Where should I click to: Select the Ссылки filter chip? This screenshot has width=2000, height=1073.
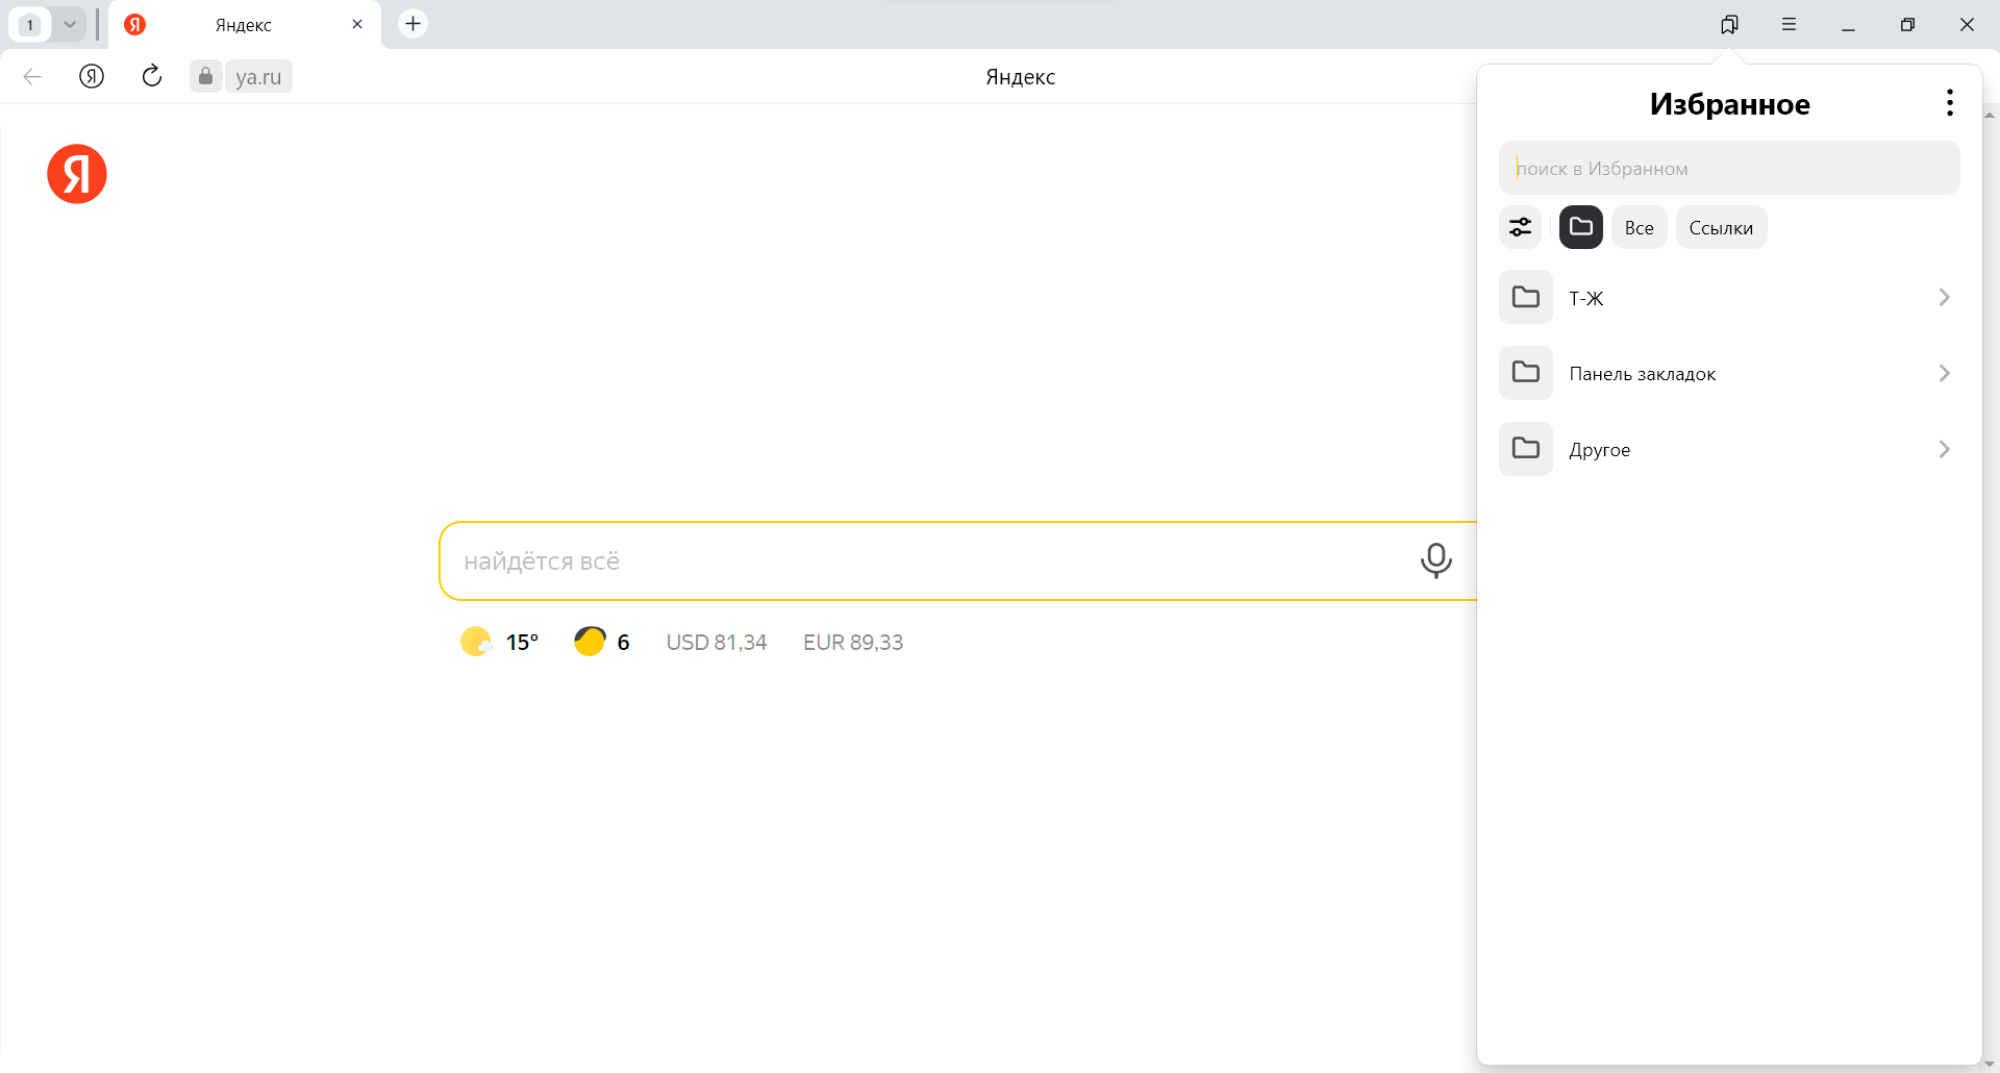point(1721,227)
